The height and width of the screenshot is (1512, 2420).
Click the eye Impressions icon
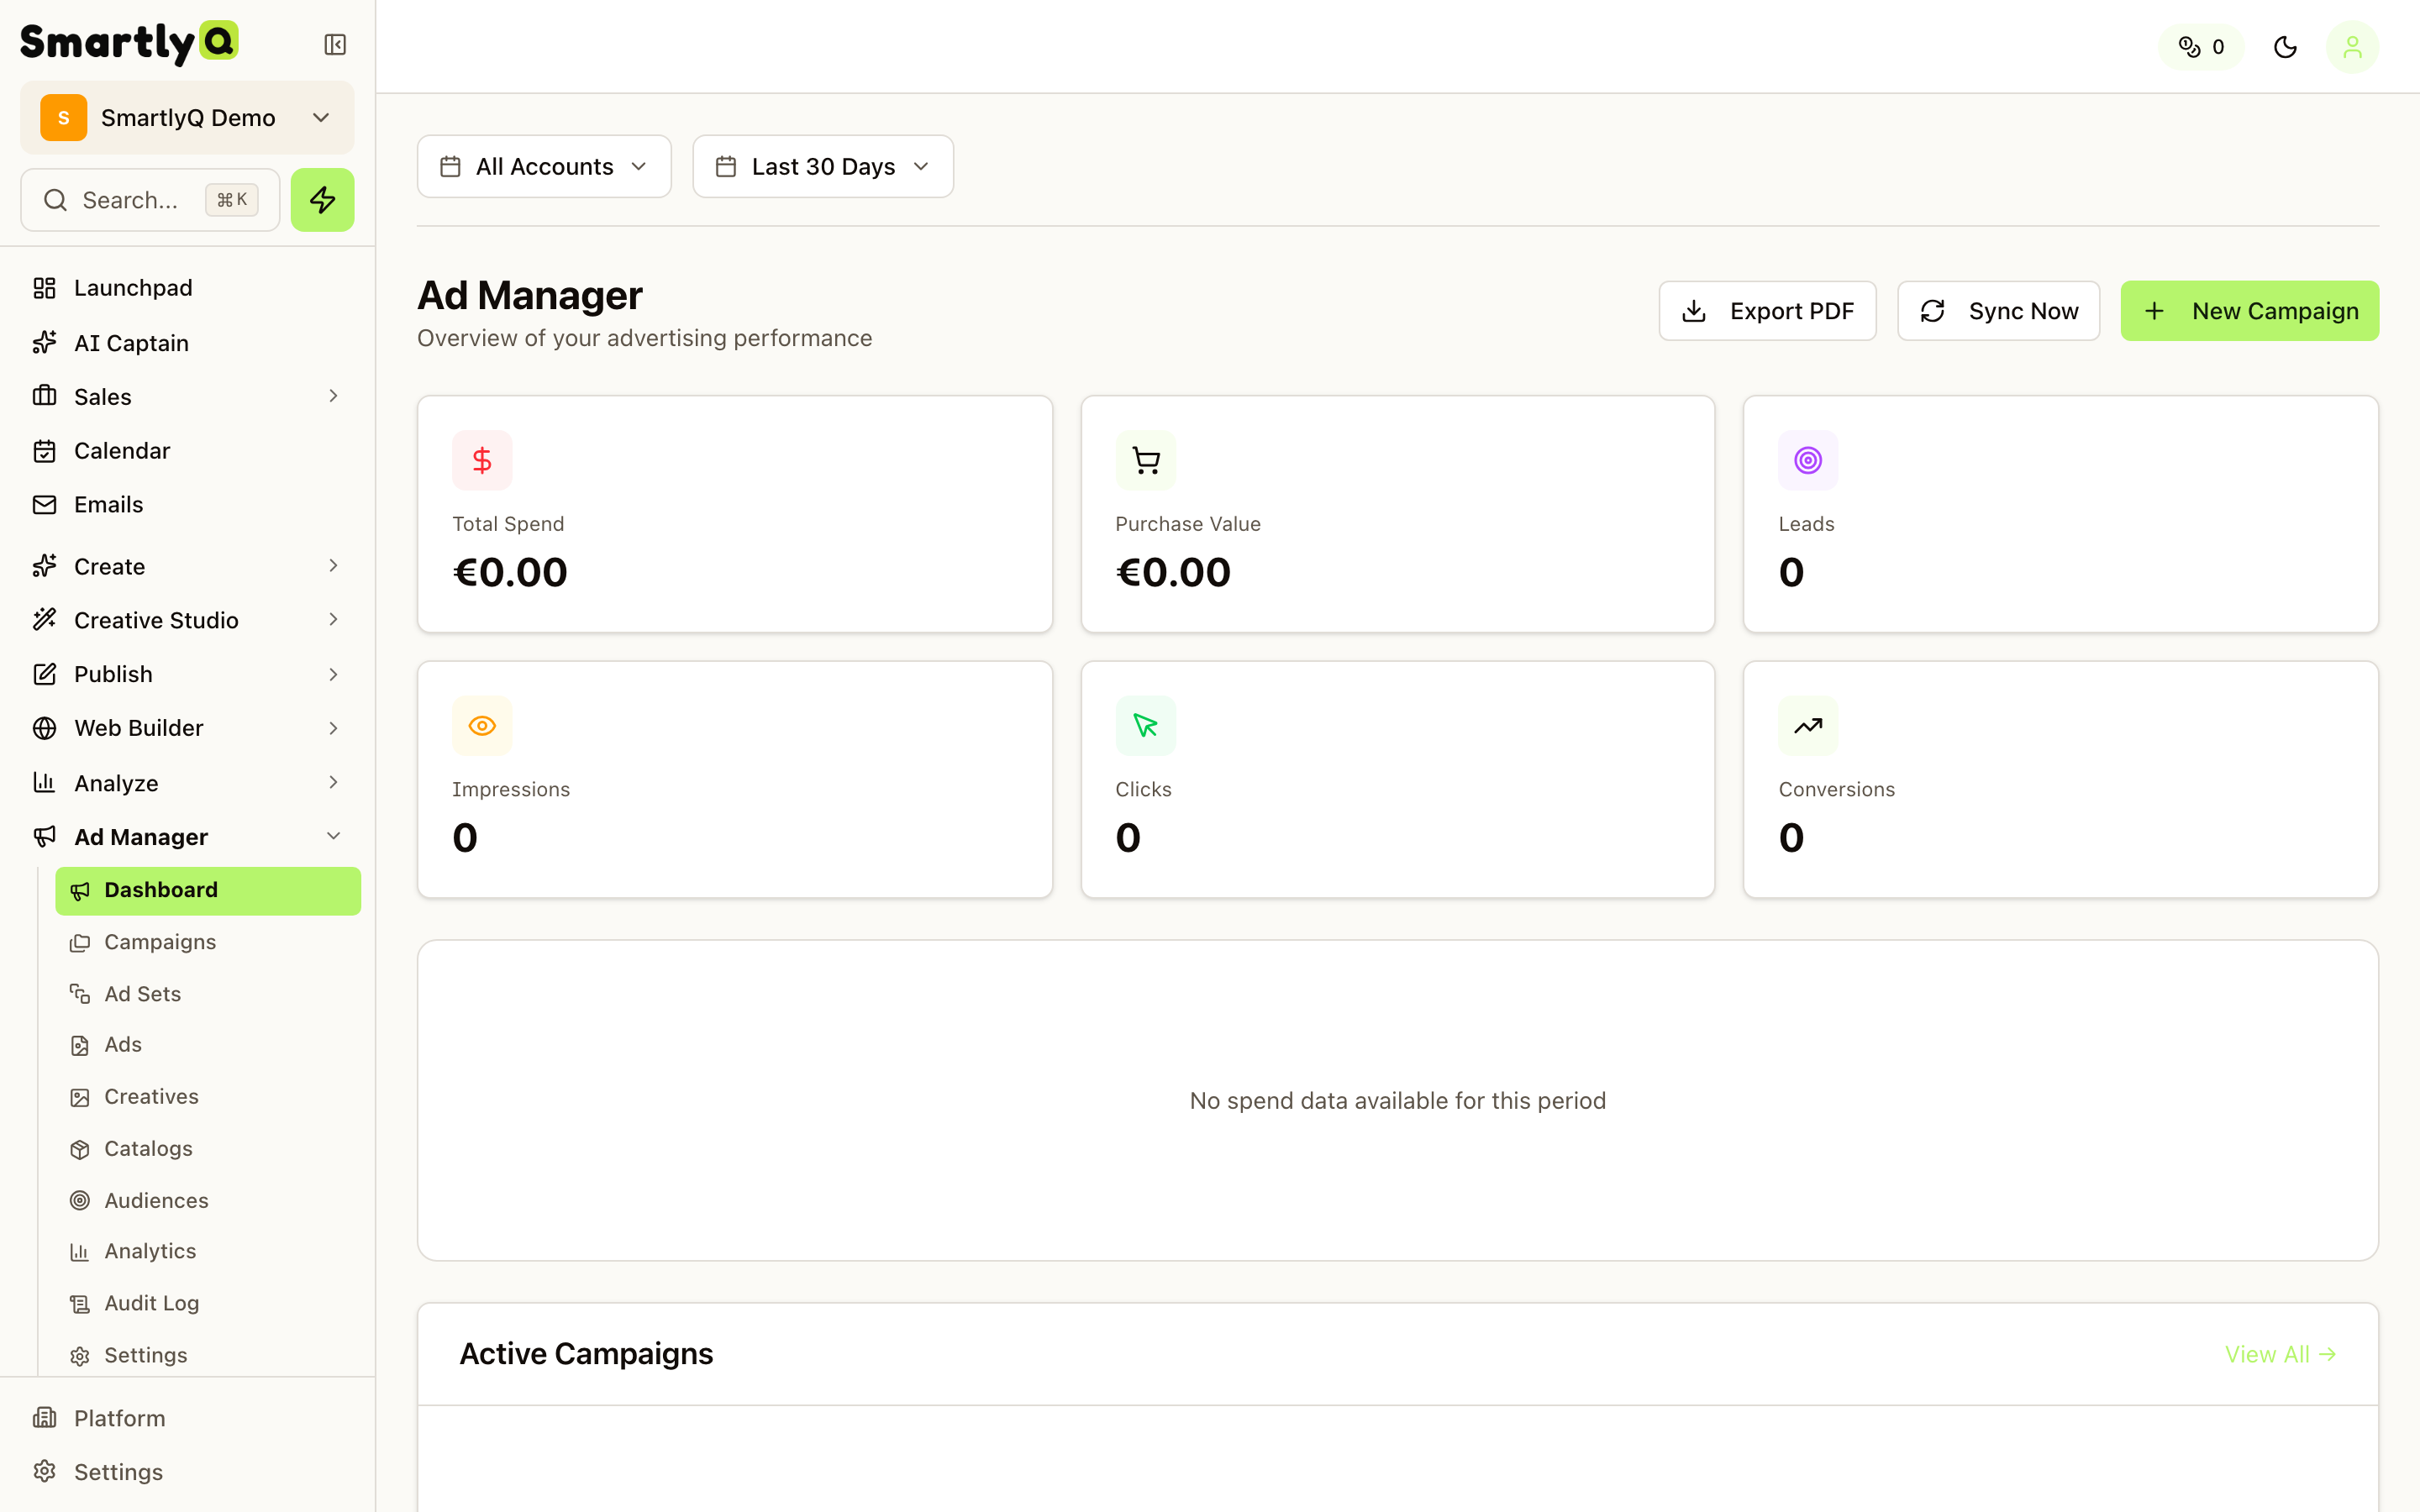[482, 725]
